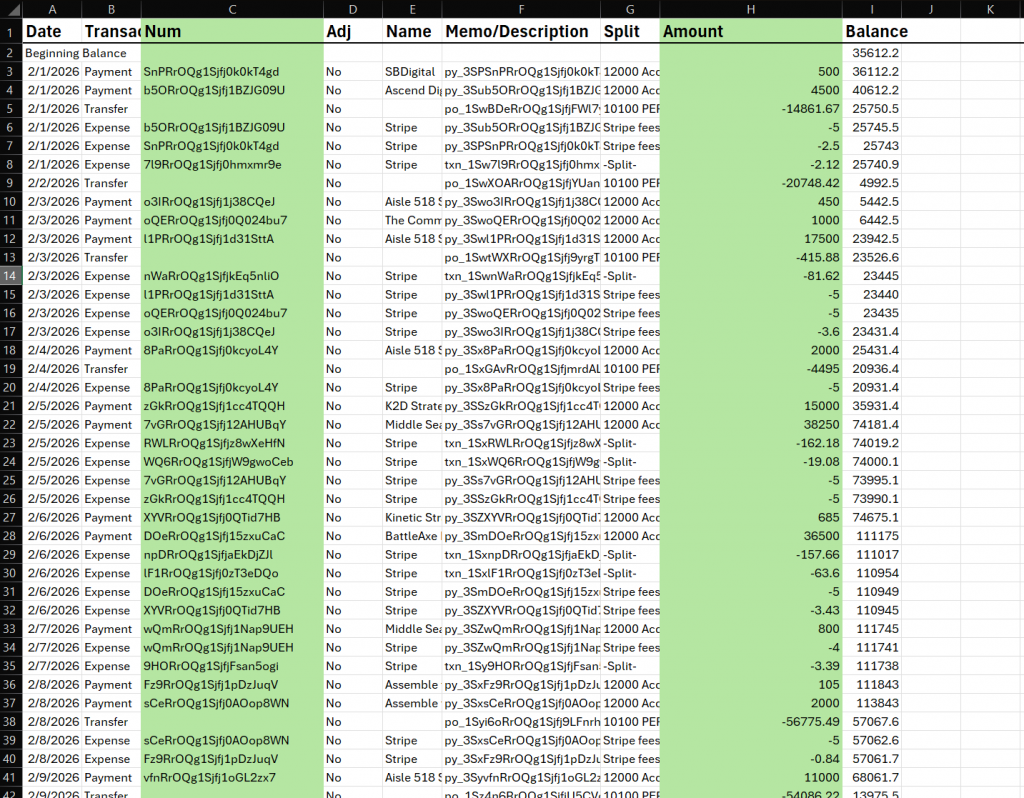Select the column H header
1024x798 pixels.
[750, 9]
